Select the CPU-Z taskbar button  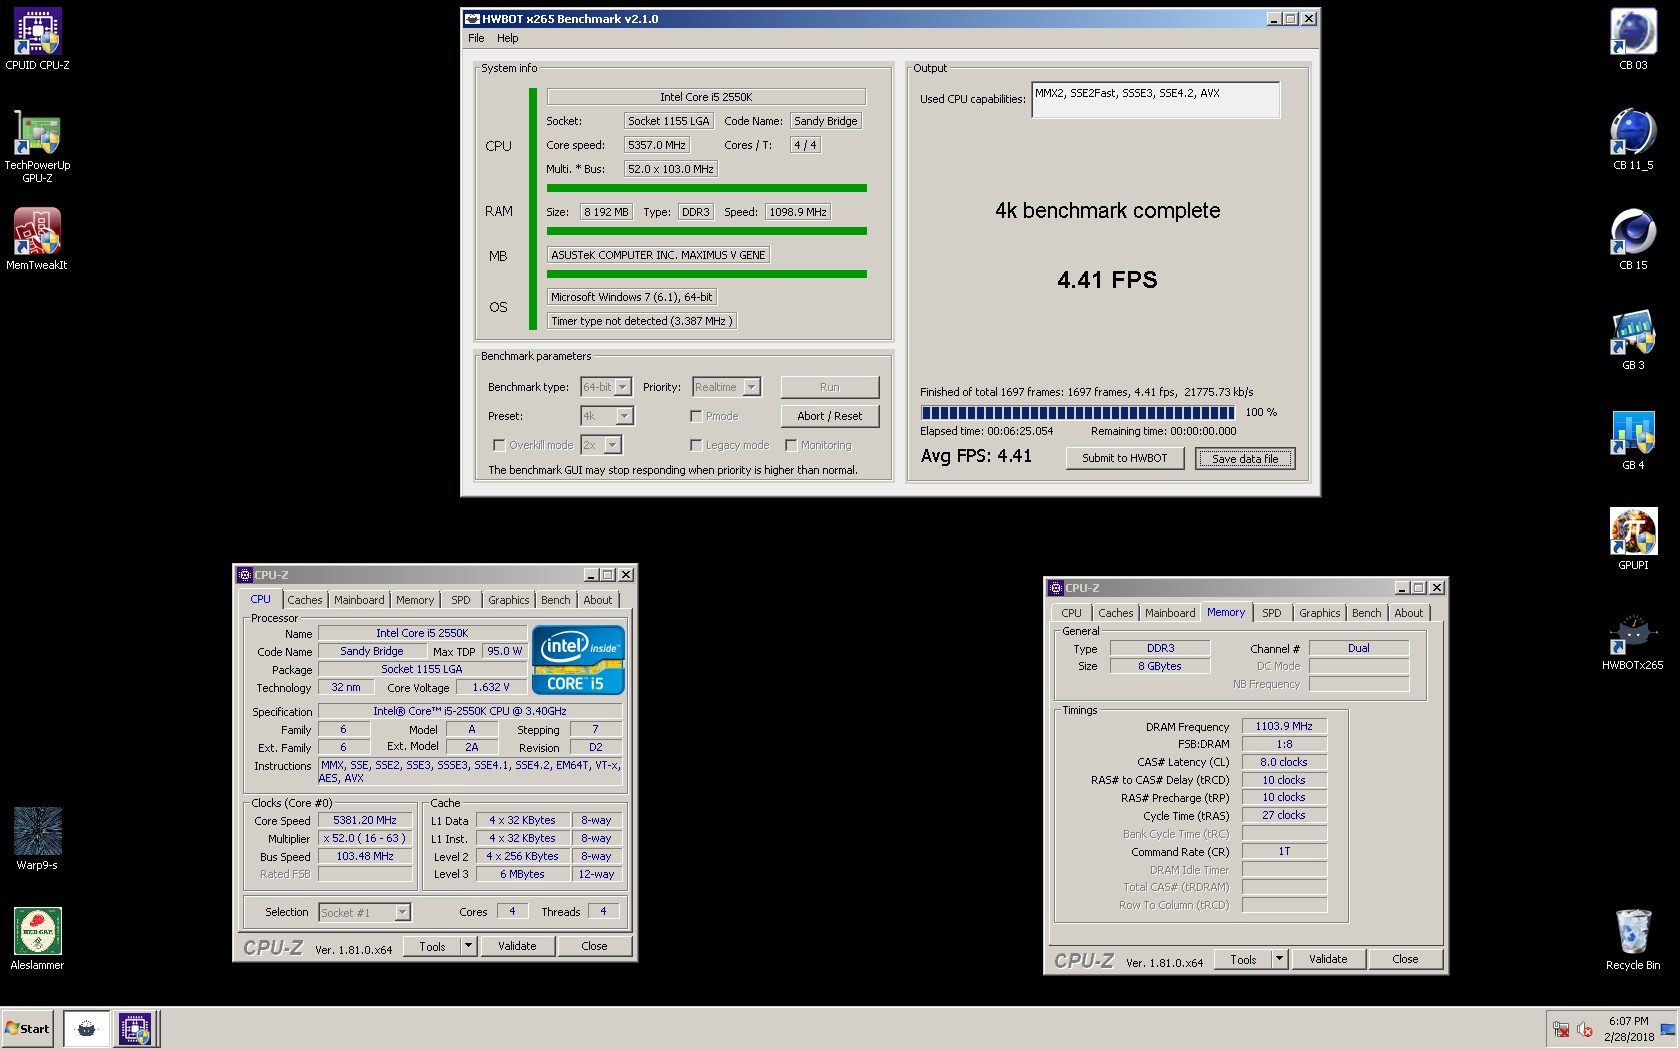click(x=135, y=1028)
